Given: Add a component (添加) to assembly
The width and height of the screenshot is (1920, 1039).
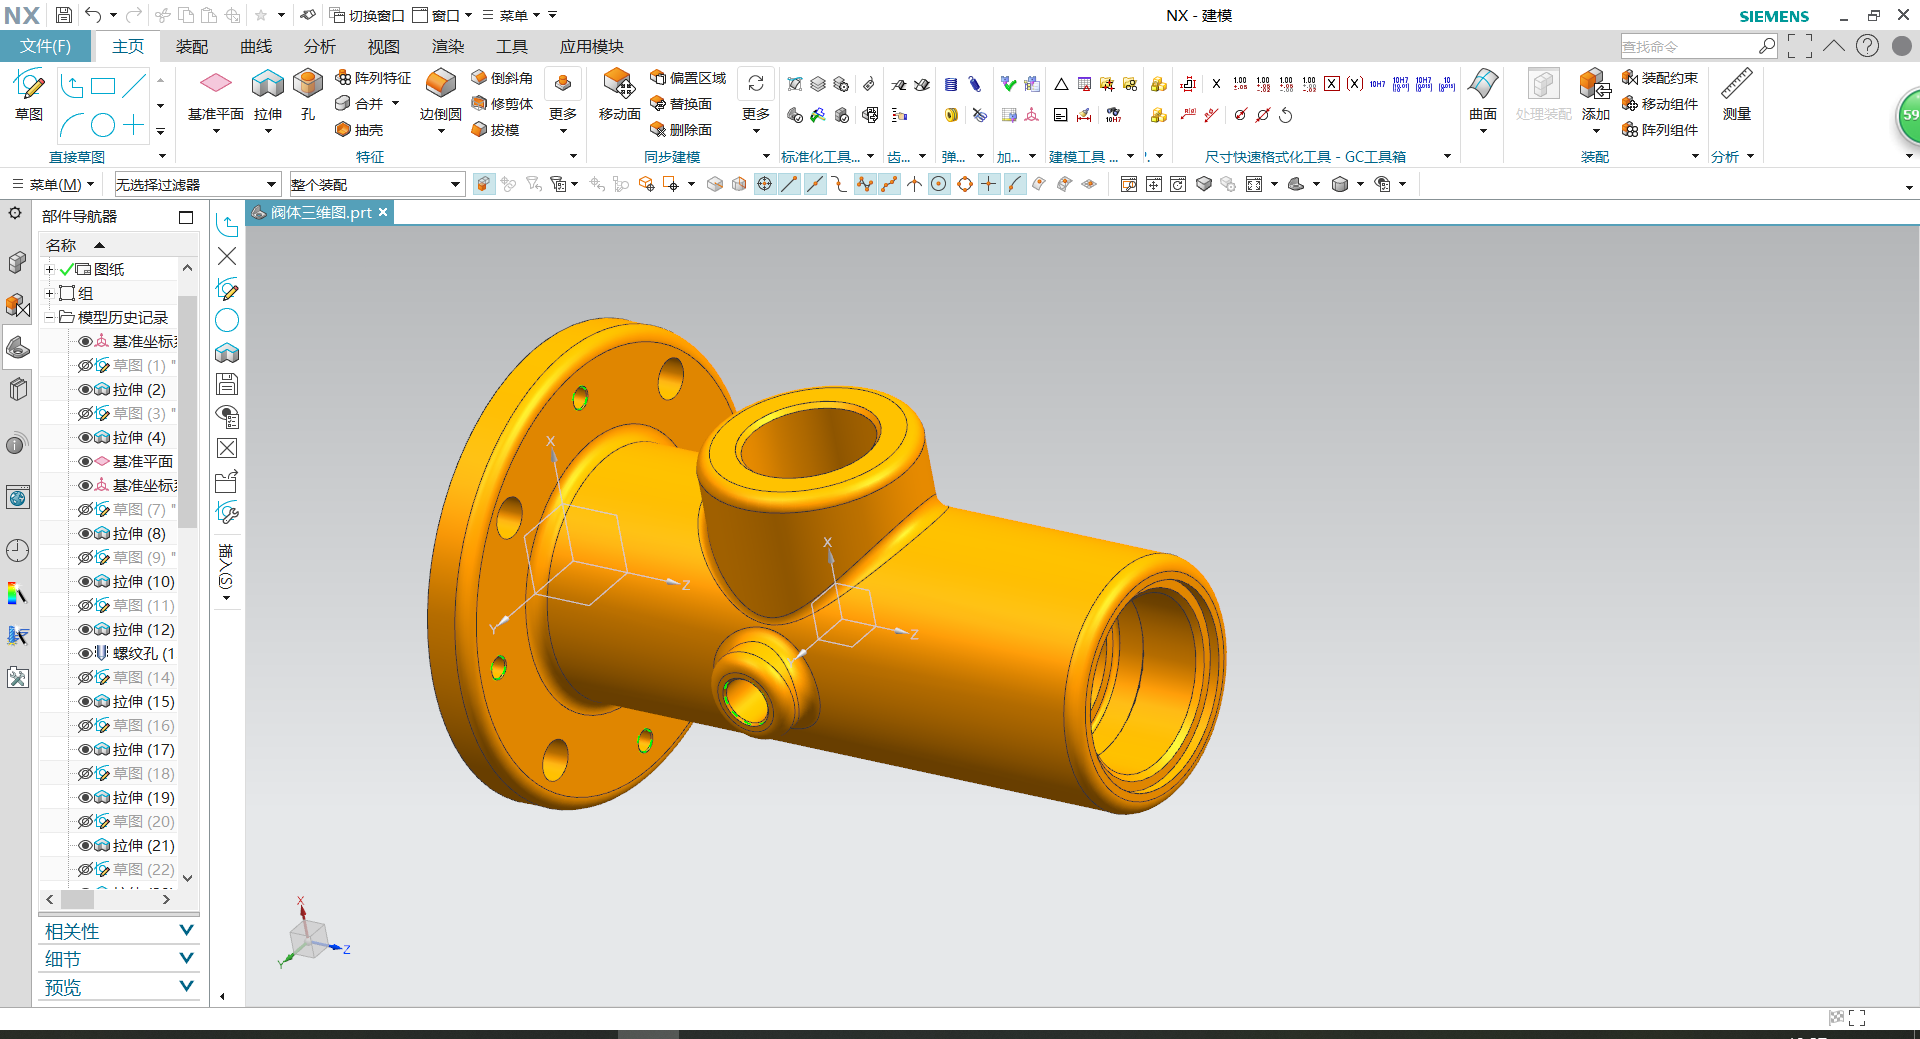Looking at the screenshot, I should pyautogui.click(x=1595, y=95).
